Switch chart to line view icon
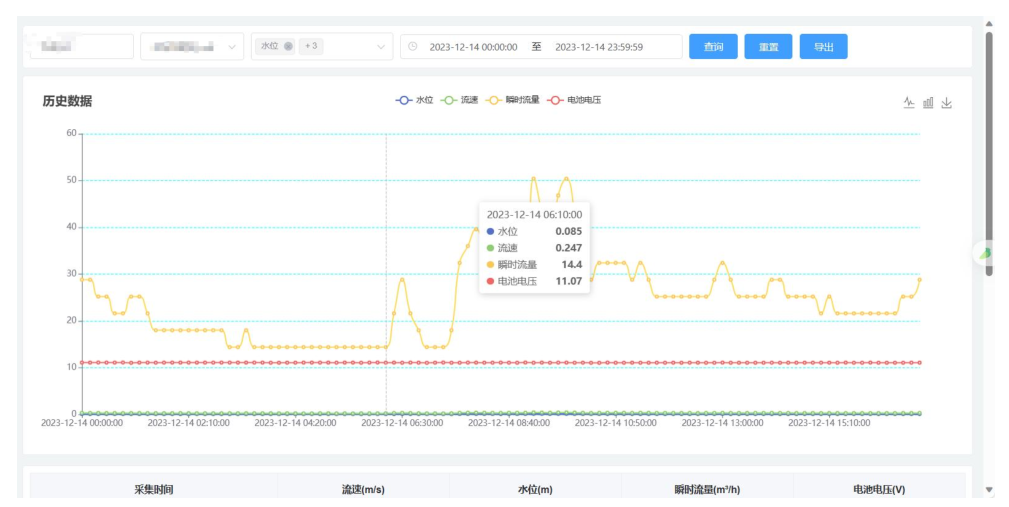The height and width of the screenshot is (507, 1009). 909,102
